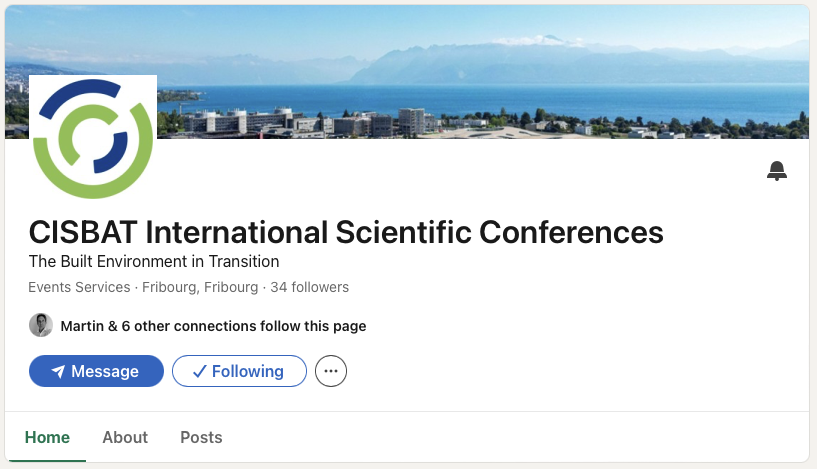Click the Built Environment in Transition tagline
This screenshot has width=817, height=469.
click(x=154, y=262)
